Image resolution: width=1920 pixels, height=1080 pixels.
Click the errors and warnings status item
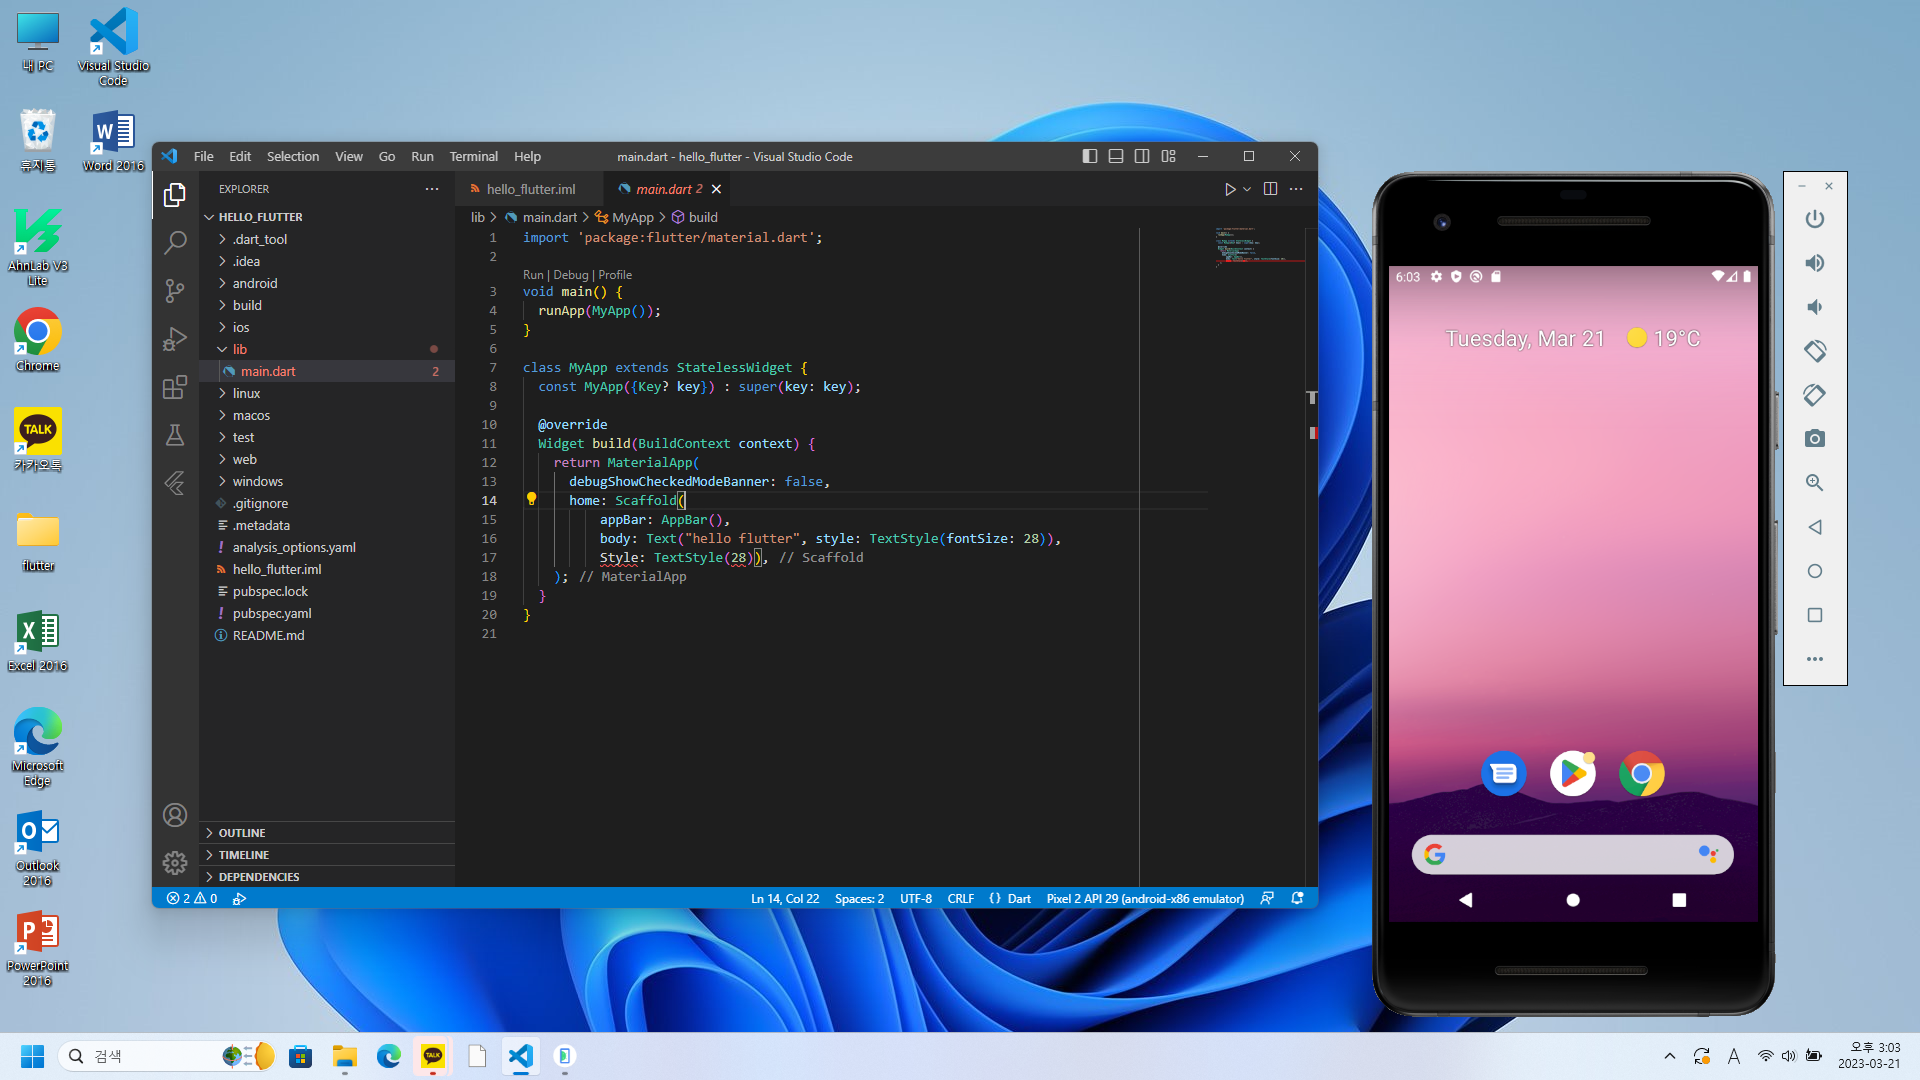click(192, 899)
